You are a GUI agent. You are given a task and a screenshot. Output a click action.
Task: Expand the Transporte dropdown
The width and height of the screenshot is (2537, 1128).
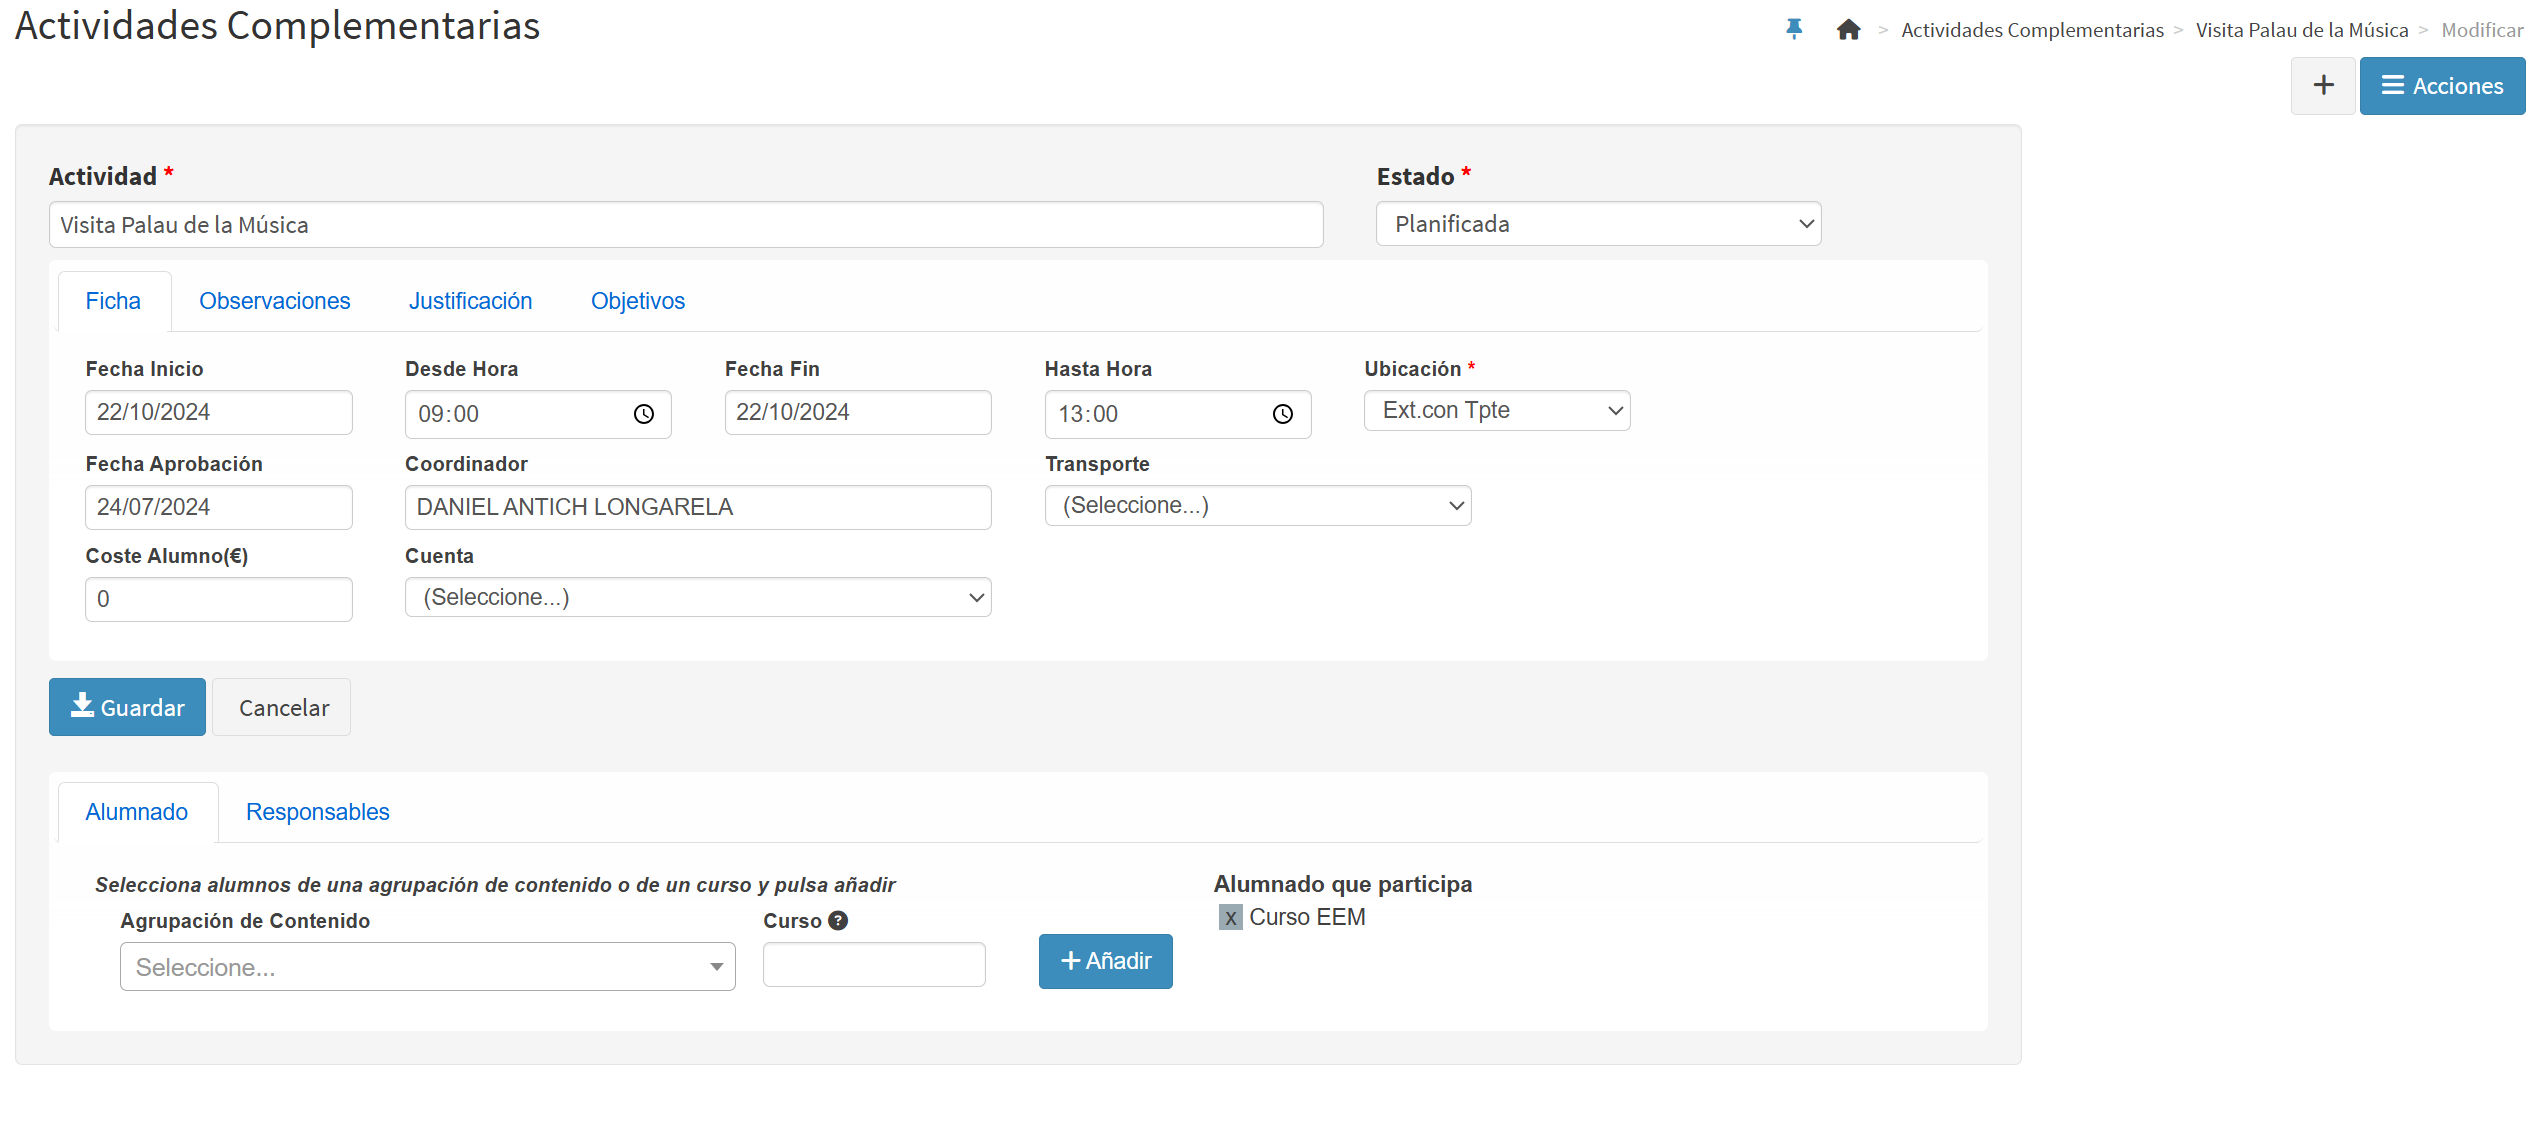1257,506
